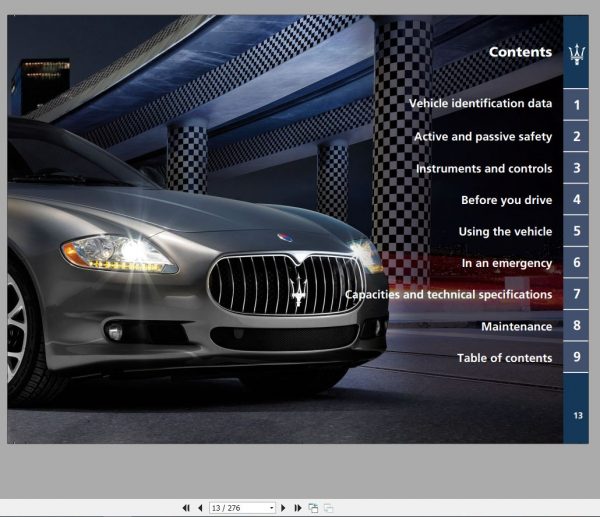Open Using the vehicle section
The height and width of the screenshot is (517, 600).
point(505,232)
